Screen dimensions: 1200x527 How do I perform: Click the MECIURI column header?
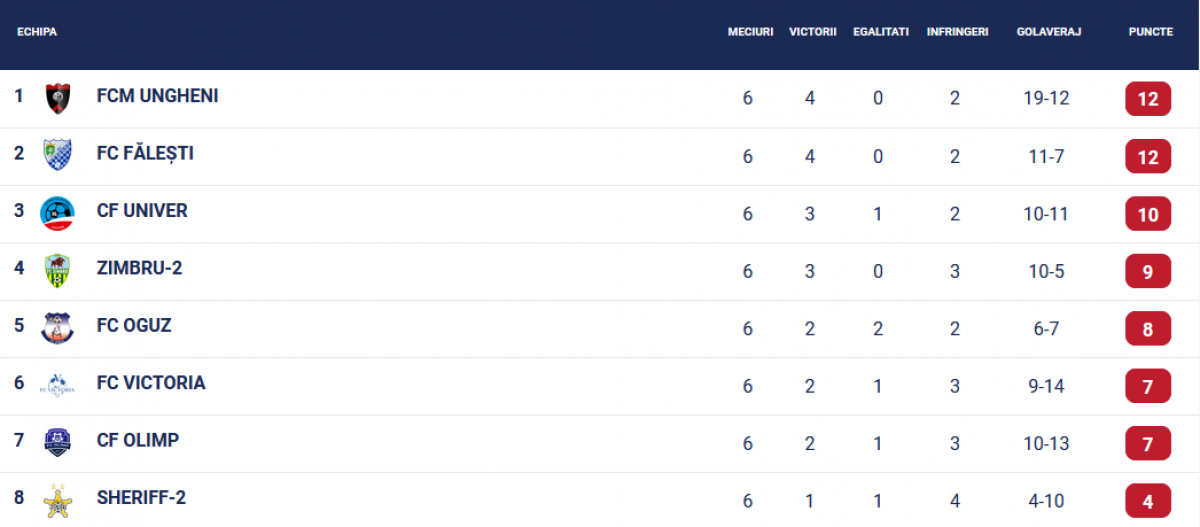point(750,32)
